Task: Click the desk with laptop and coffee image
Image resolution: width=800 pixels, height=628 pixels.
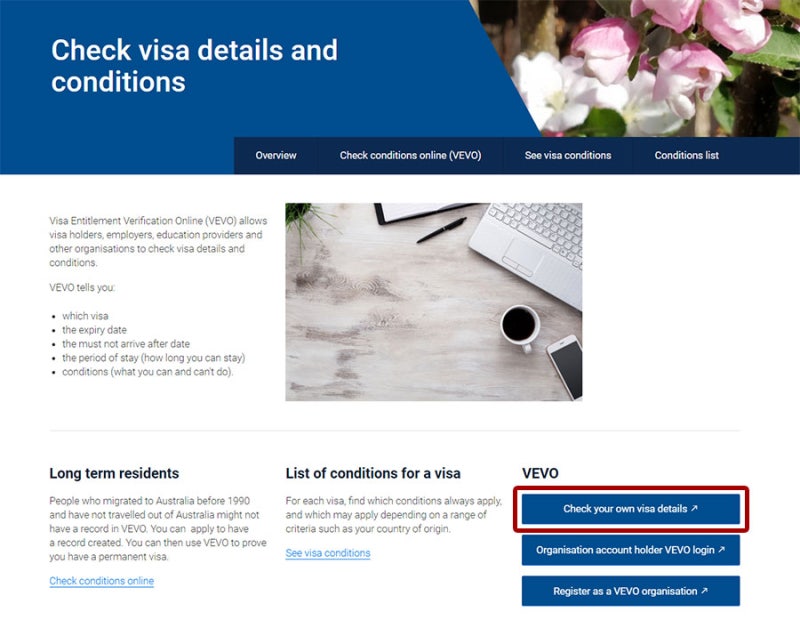Action: coord(434,302)
